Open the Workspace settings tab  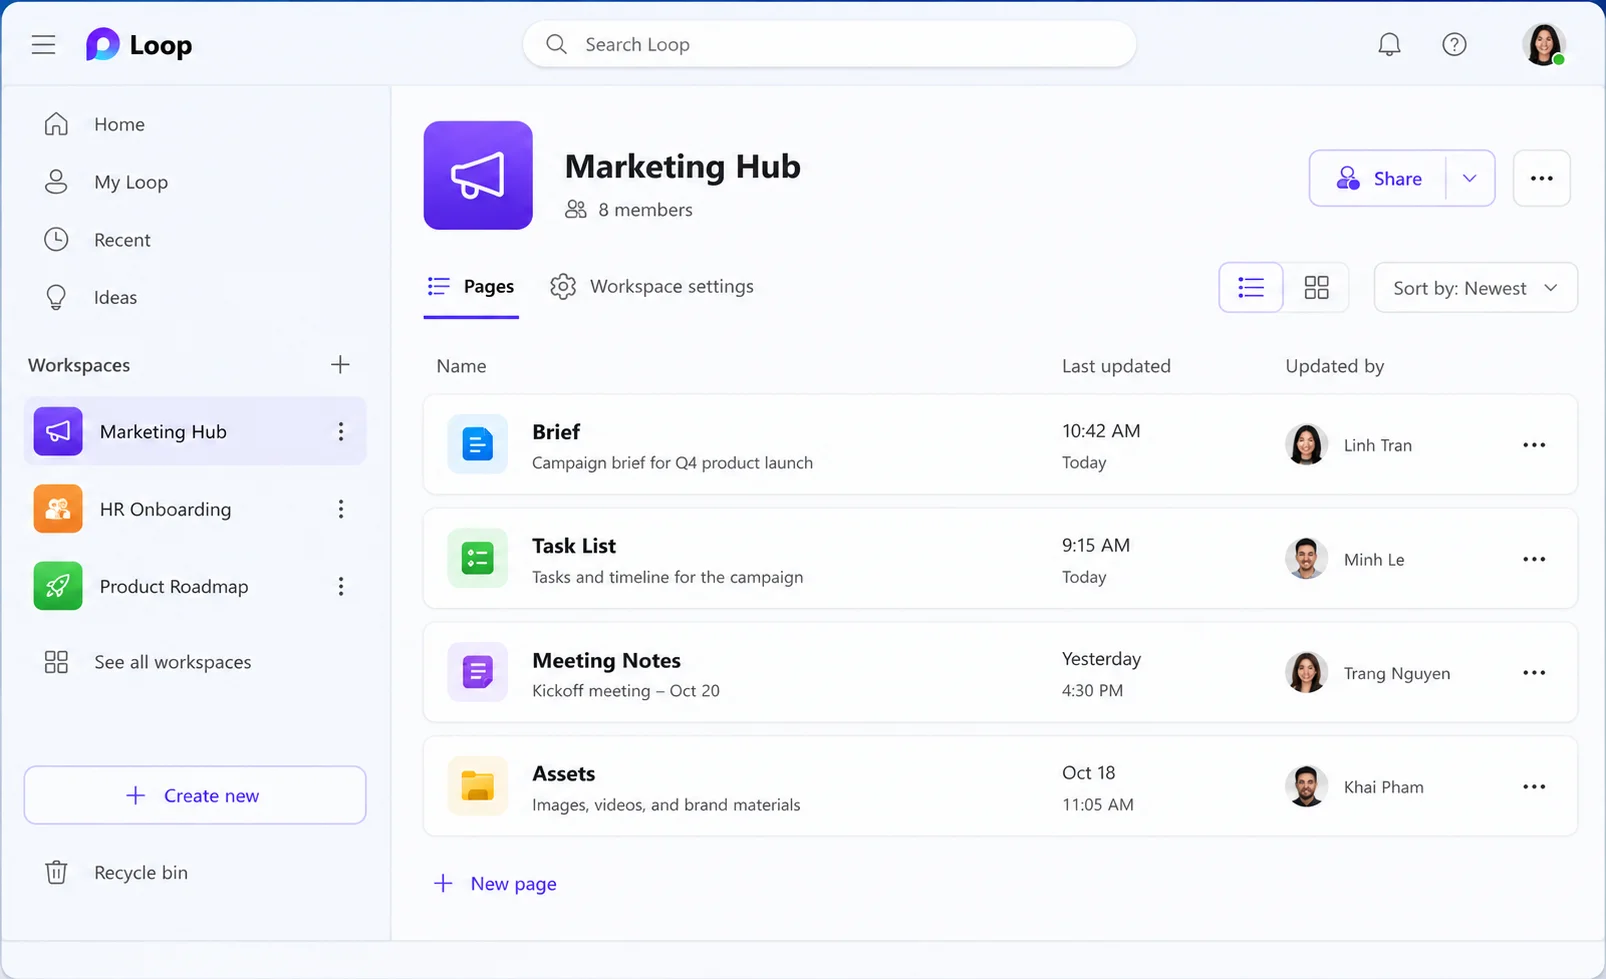pos(652,287)
